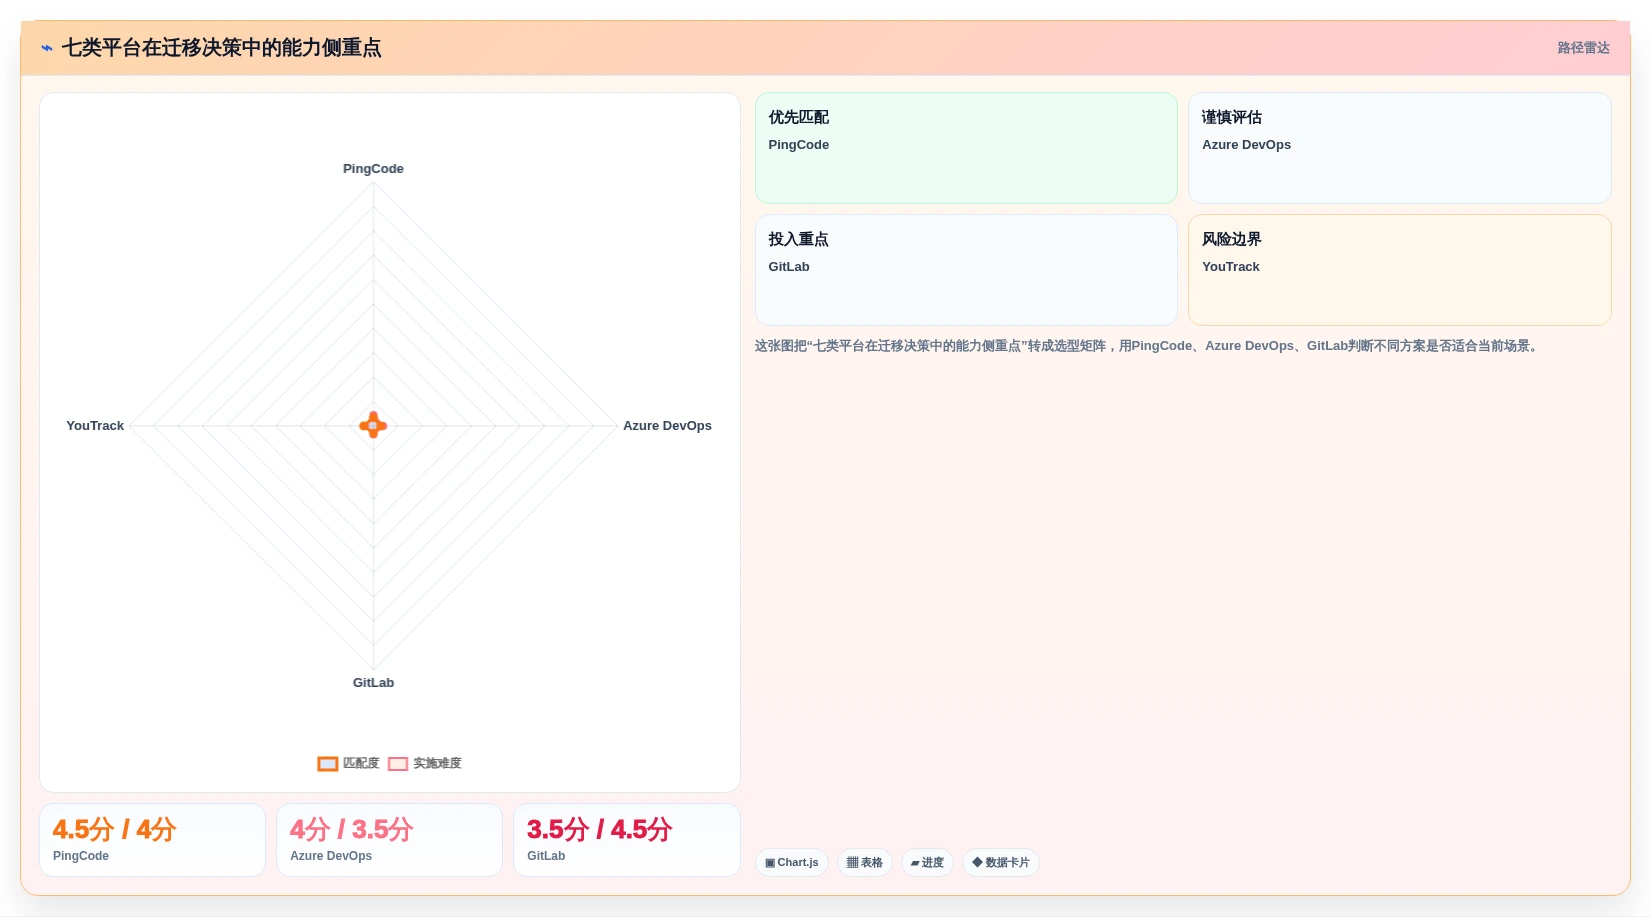1651x917 pixels.
Task: Click the 3.5分 / 4.5分 GitLab score card
Action: point(627,840)
